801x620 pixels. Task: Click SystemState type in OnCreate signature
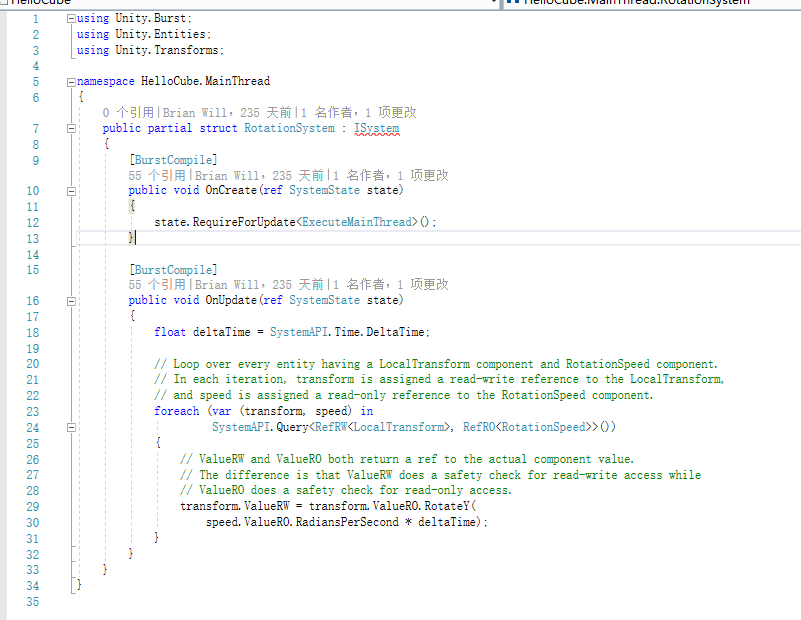pos(324,190)
